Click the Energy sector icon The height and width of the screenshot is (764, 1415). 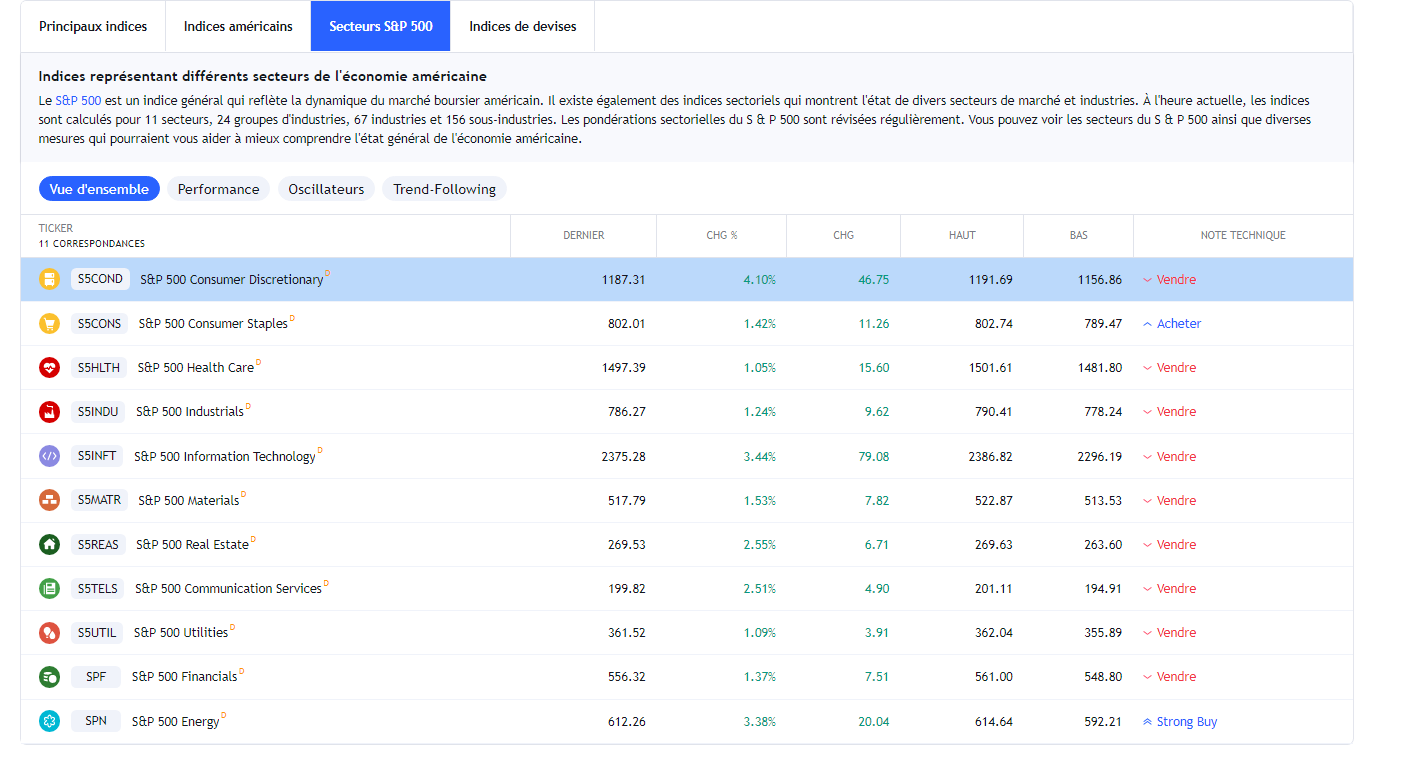point(49,721)
